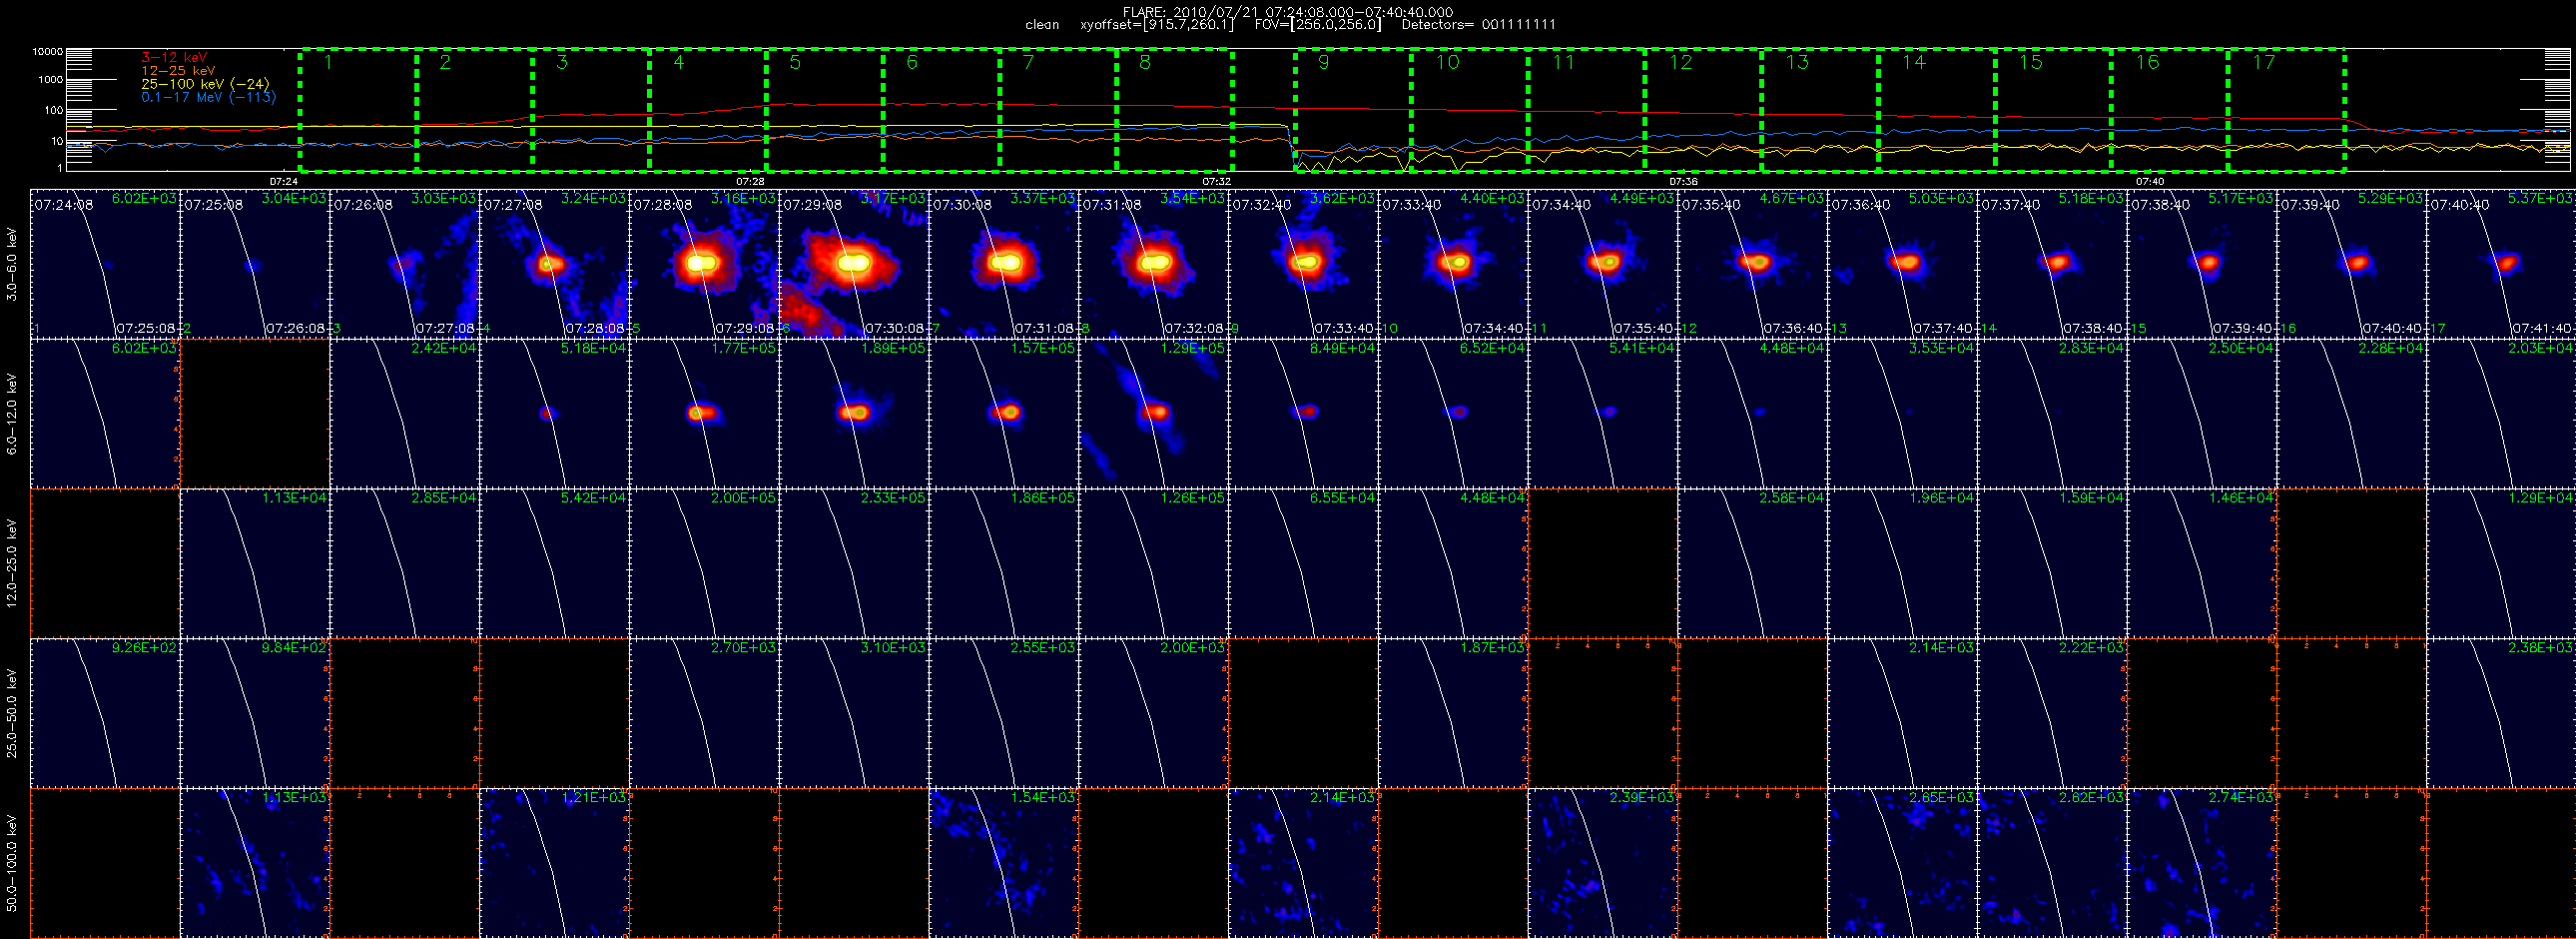Click the orange "12-25 keV" legend label

[x=178, y=71]
